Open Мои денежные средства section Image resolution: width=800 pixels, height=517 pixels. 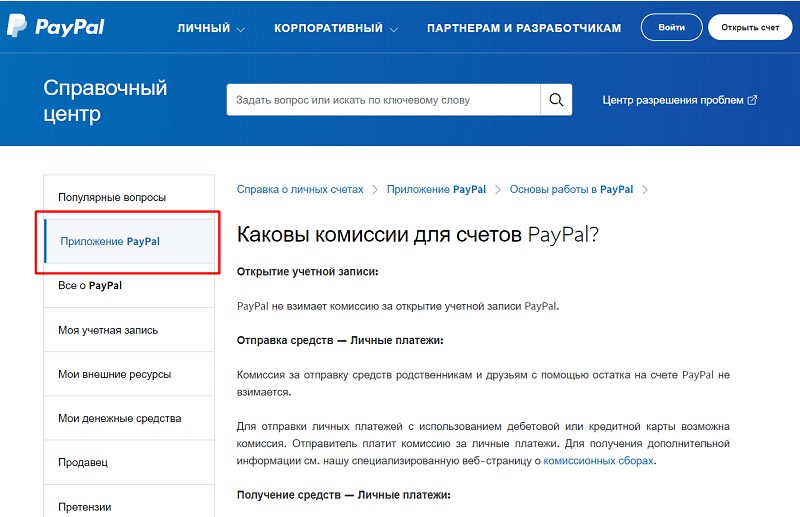pyautogui.click(x=129, y=418)
